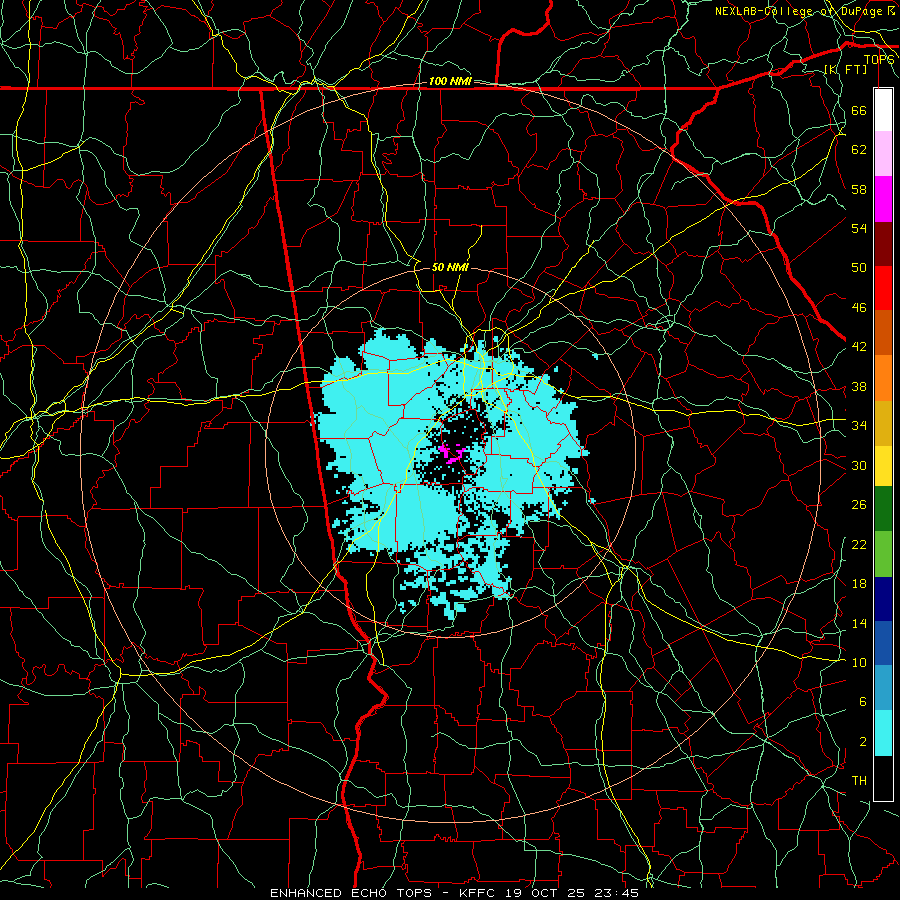
Task: Click the white swatch in the tops legend
Action: 883,110
